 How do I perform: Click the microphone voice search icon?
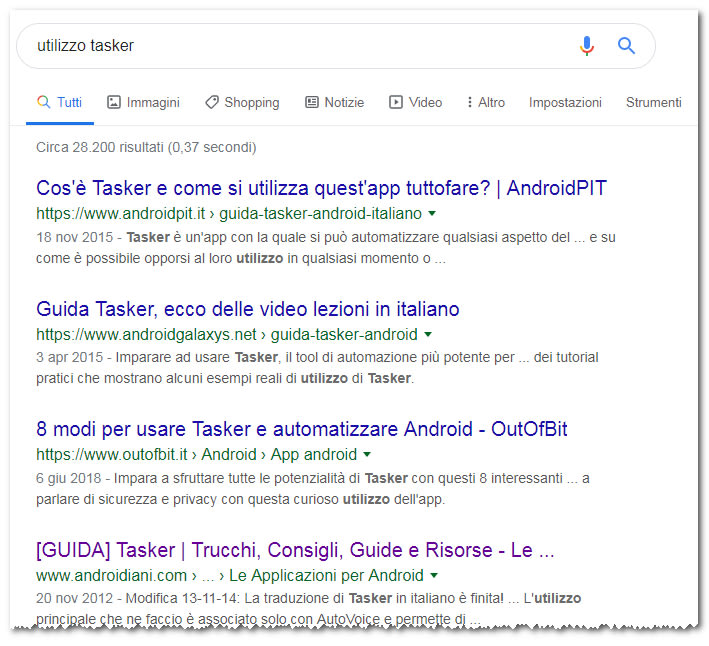(586, 46)
